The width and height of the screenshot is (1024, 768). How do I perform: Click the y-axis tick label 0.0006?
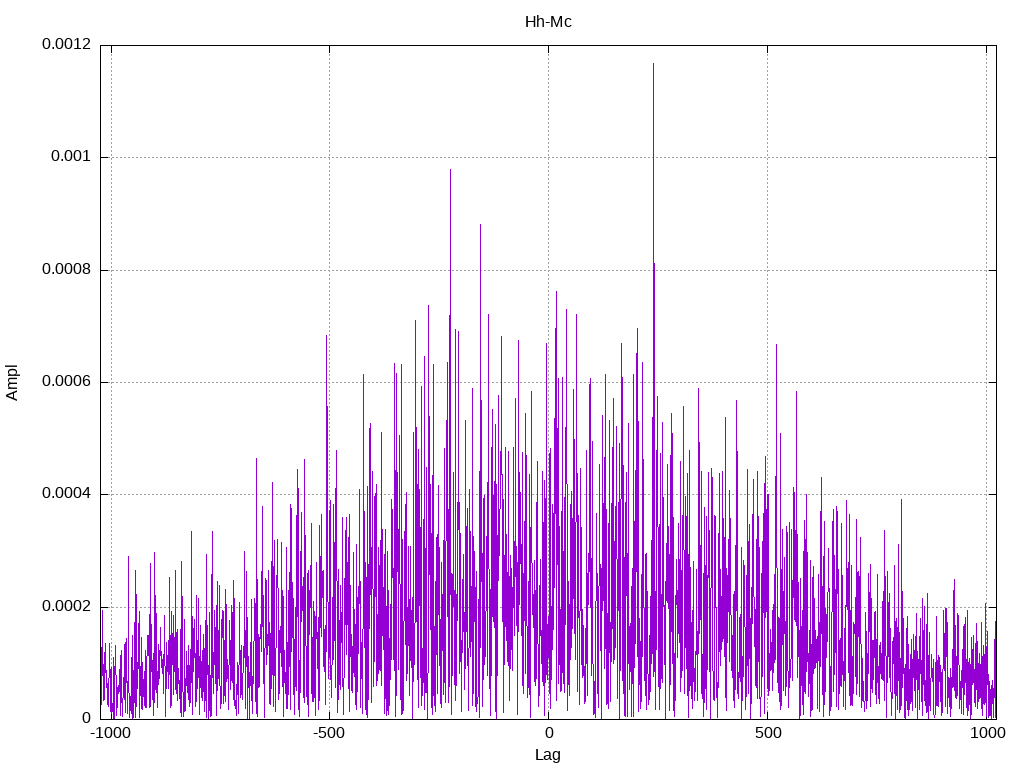67,381
